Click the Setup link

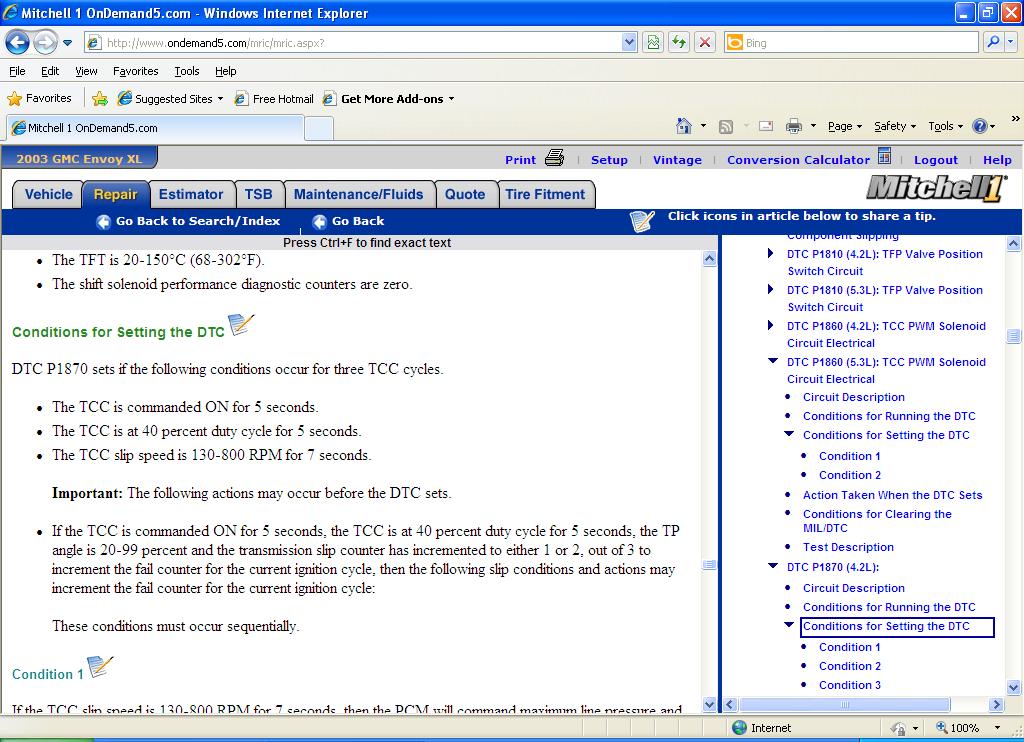tap(609, 160)
